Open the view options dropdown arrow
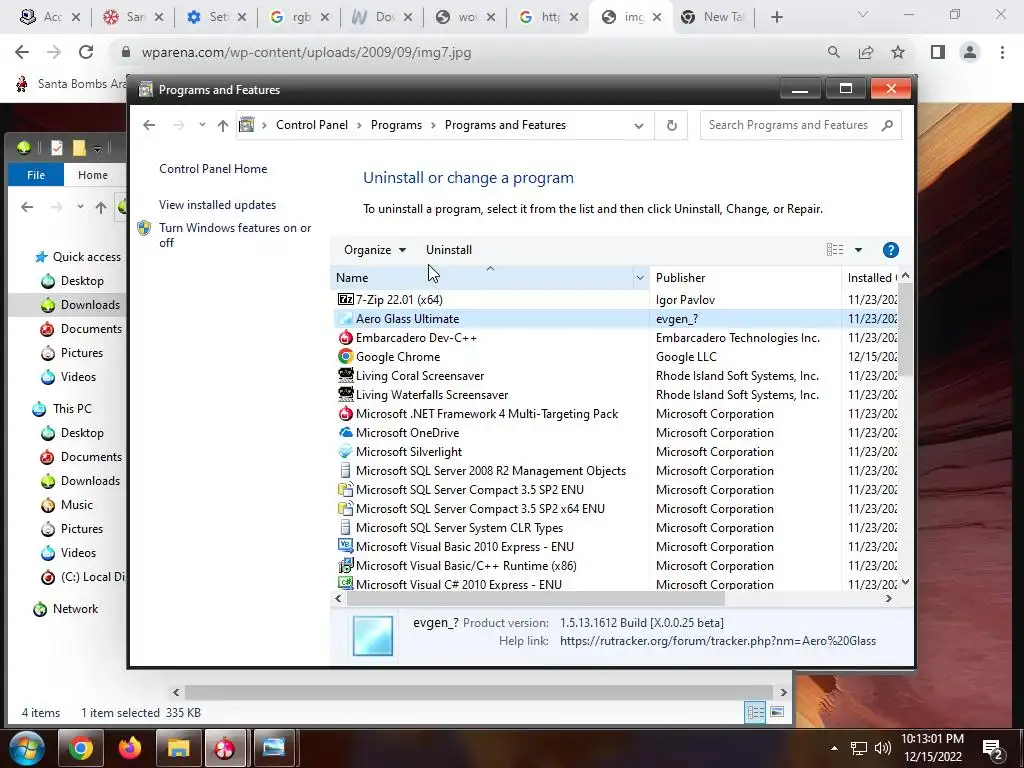 coord(858,250)
